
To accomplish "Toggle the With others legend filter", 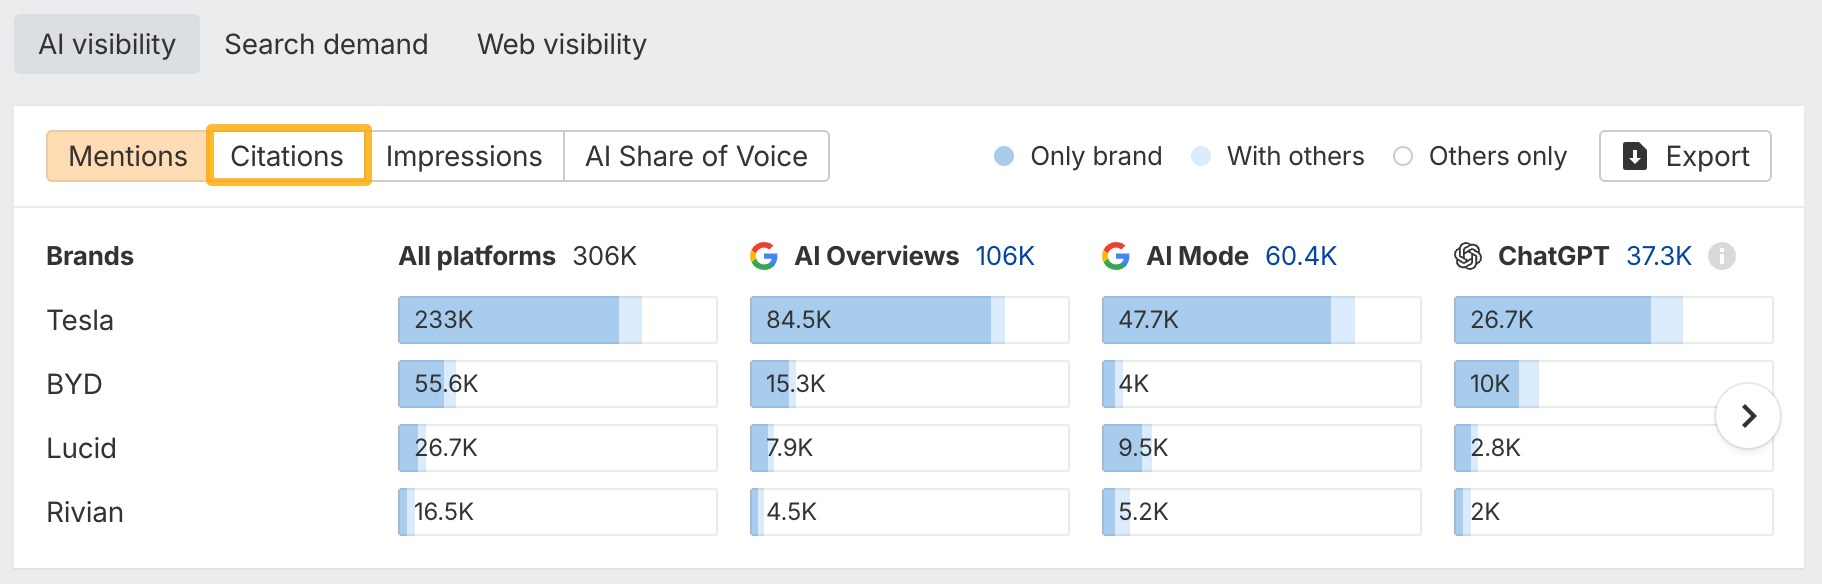I will [x=1277, y=156].
